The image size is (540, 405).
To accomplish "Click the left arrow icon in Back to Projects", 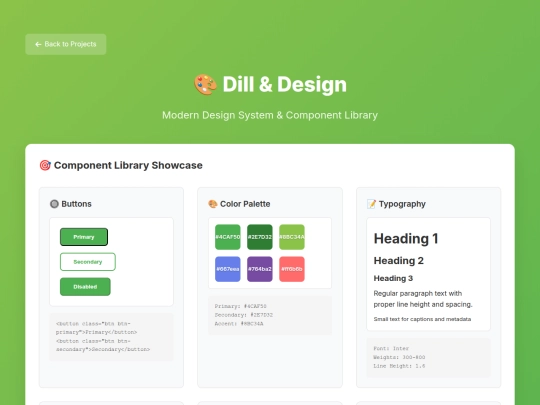I will tap(38, 44).
